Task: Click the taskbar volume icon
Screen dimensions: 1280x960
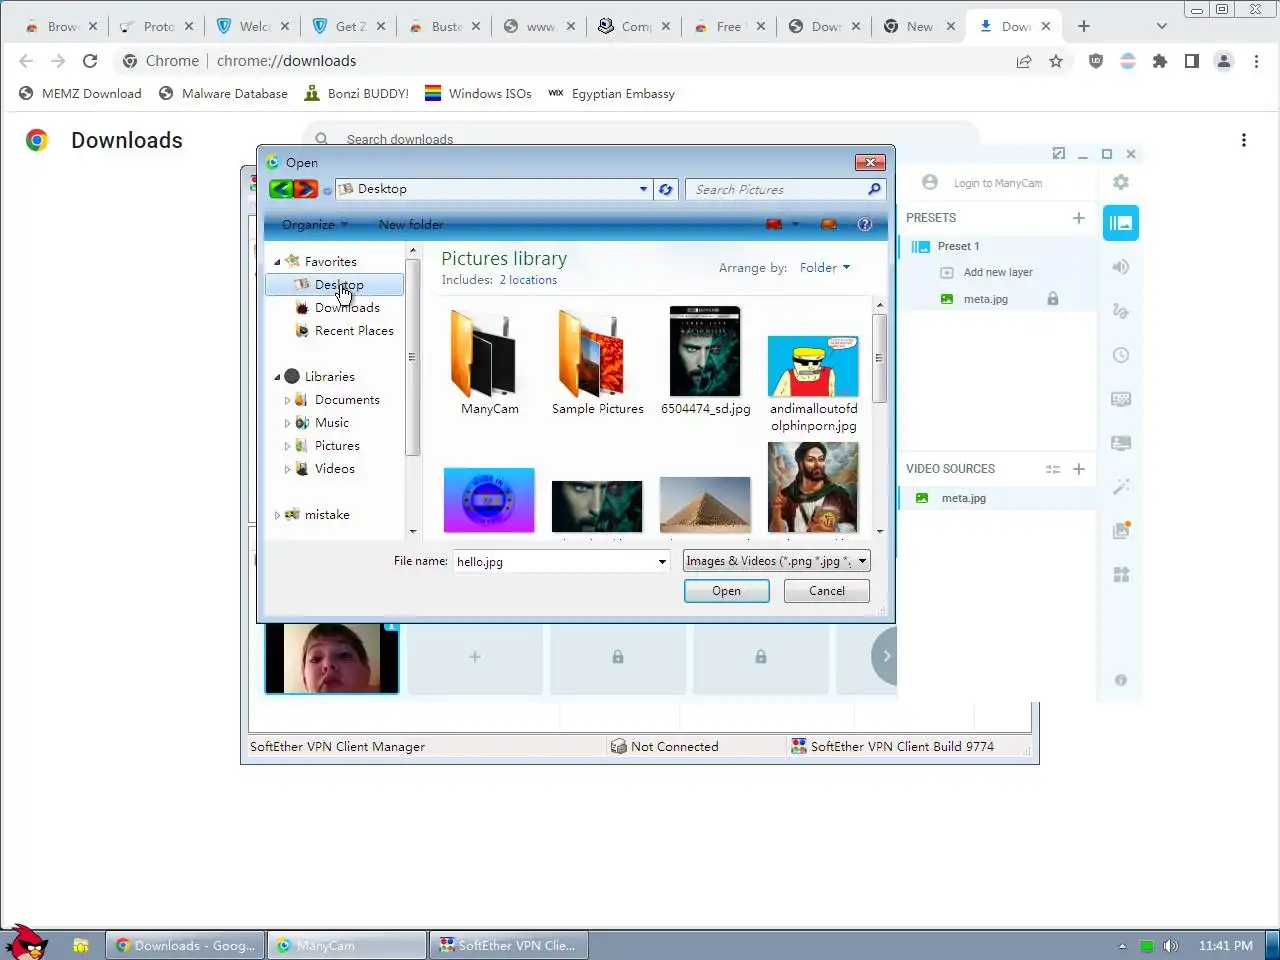Action: pyautogui.click(x=1171, y=946)
